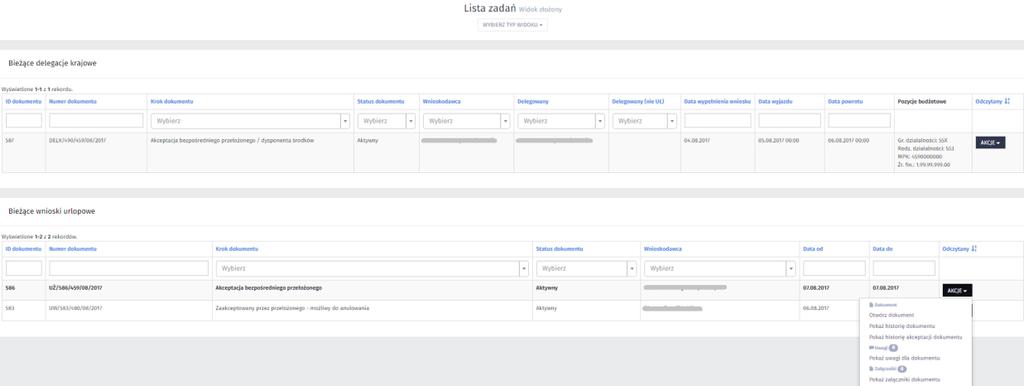
Task: Sort delegations by Data wyjazdu header
Action: pyautogui.click(x=771, y=102)
